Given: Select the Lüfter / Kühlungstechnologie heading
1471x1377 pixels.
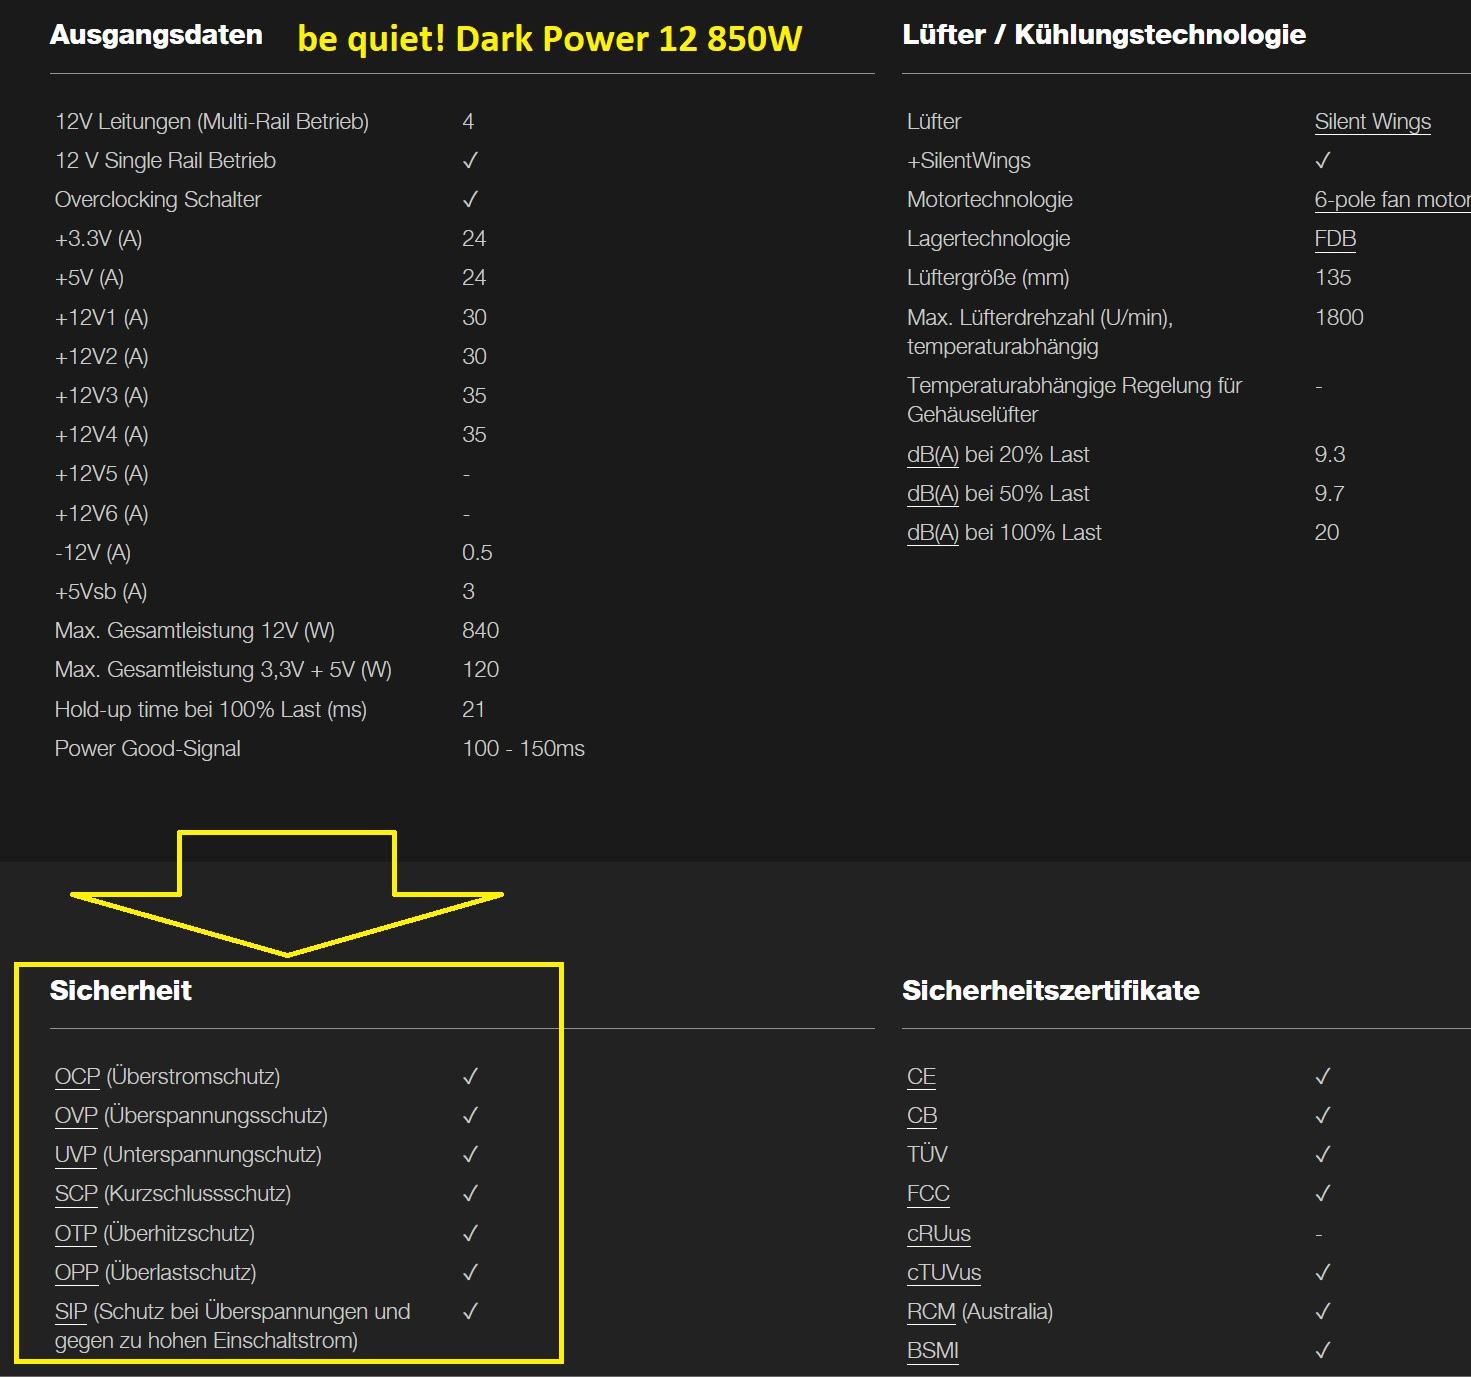Looking at the screenshot, I should [x=1104, y=35].
